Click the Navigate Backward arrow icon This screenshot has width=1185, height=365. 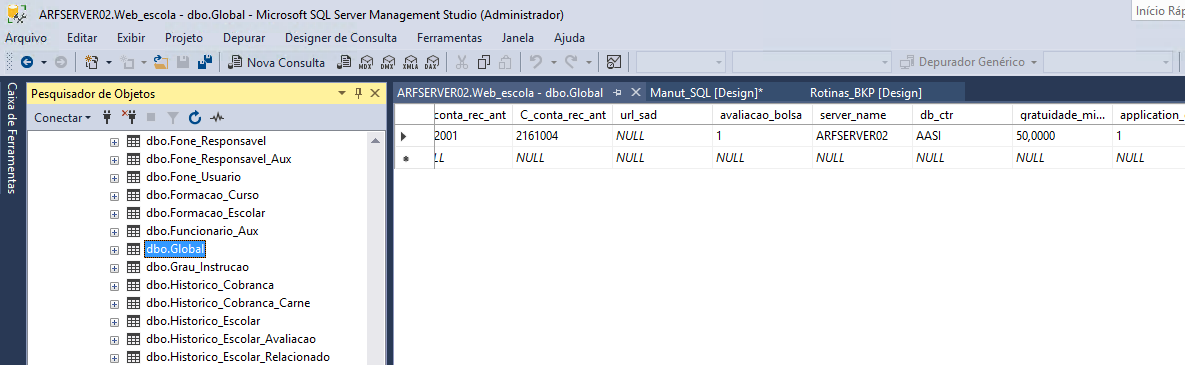[x=28, y=62]
